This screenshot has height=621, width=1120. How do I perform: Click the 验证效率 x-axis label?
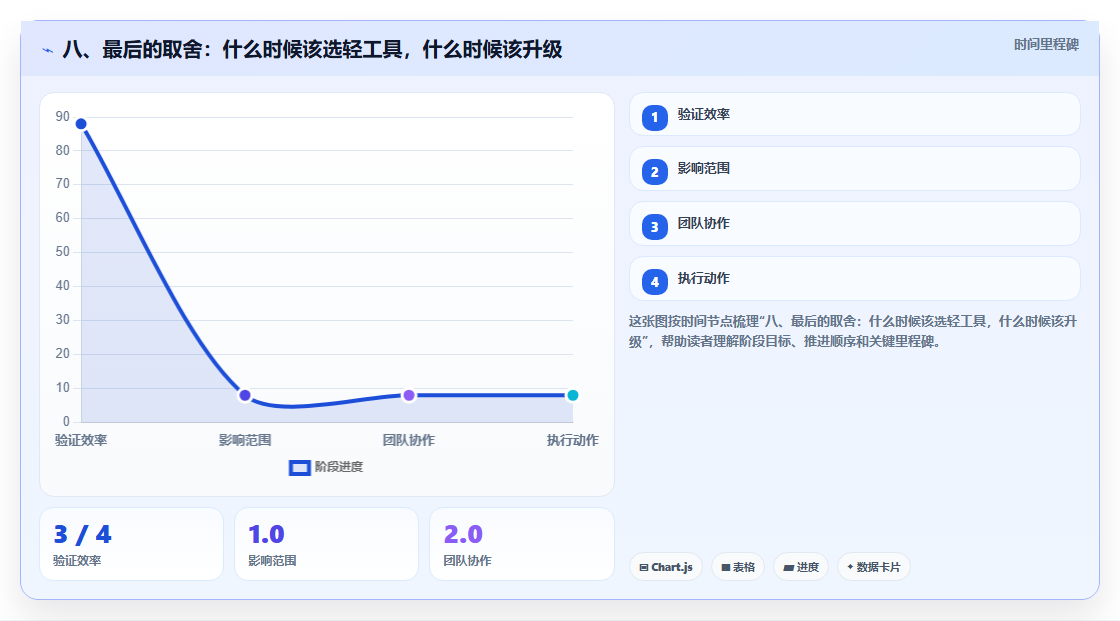point(81,440)
